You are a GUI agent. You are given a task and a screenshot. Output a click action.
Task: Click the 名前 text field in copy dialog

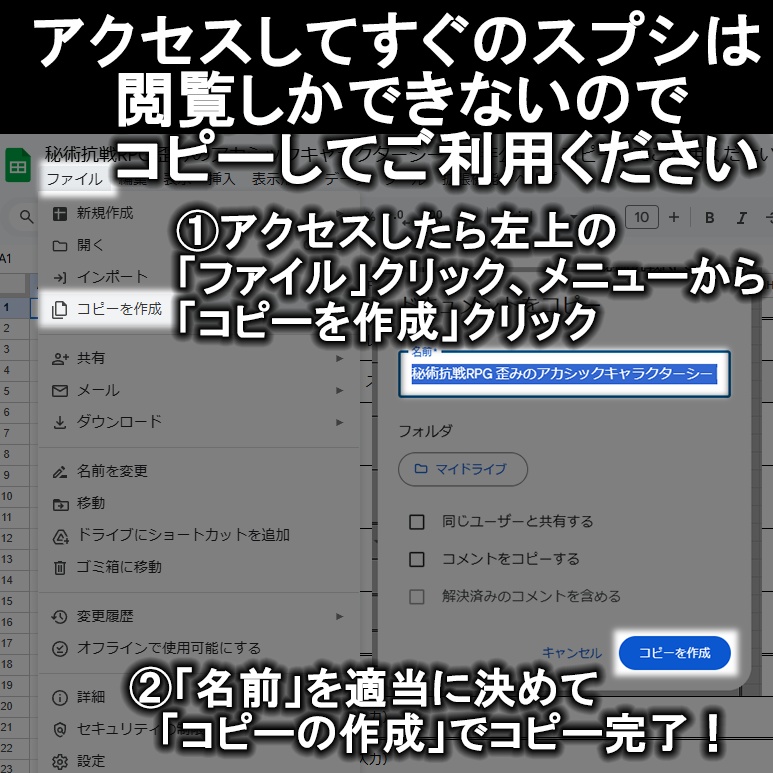(564, 374)
